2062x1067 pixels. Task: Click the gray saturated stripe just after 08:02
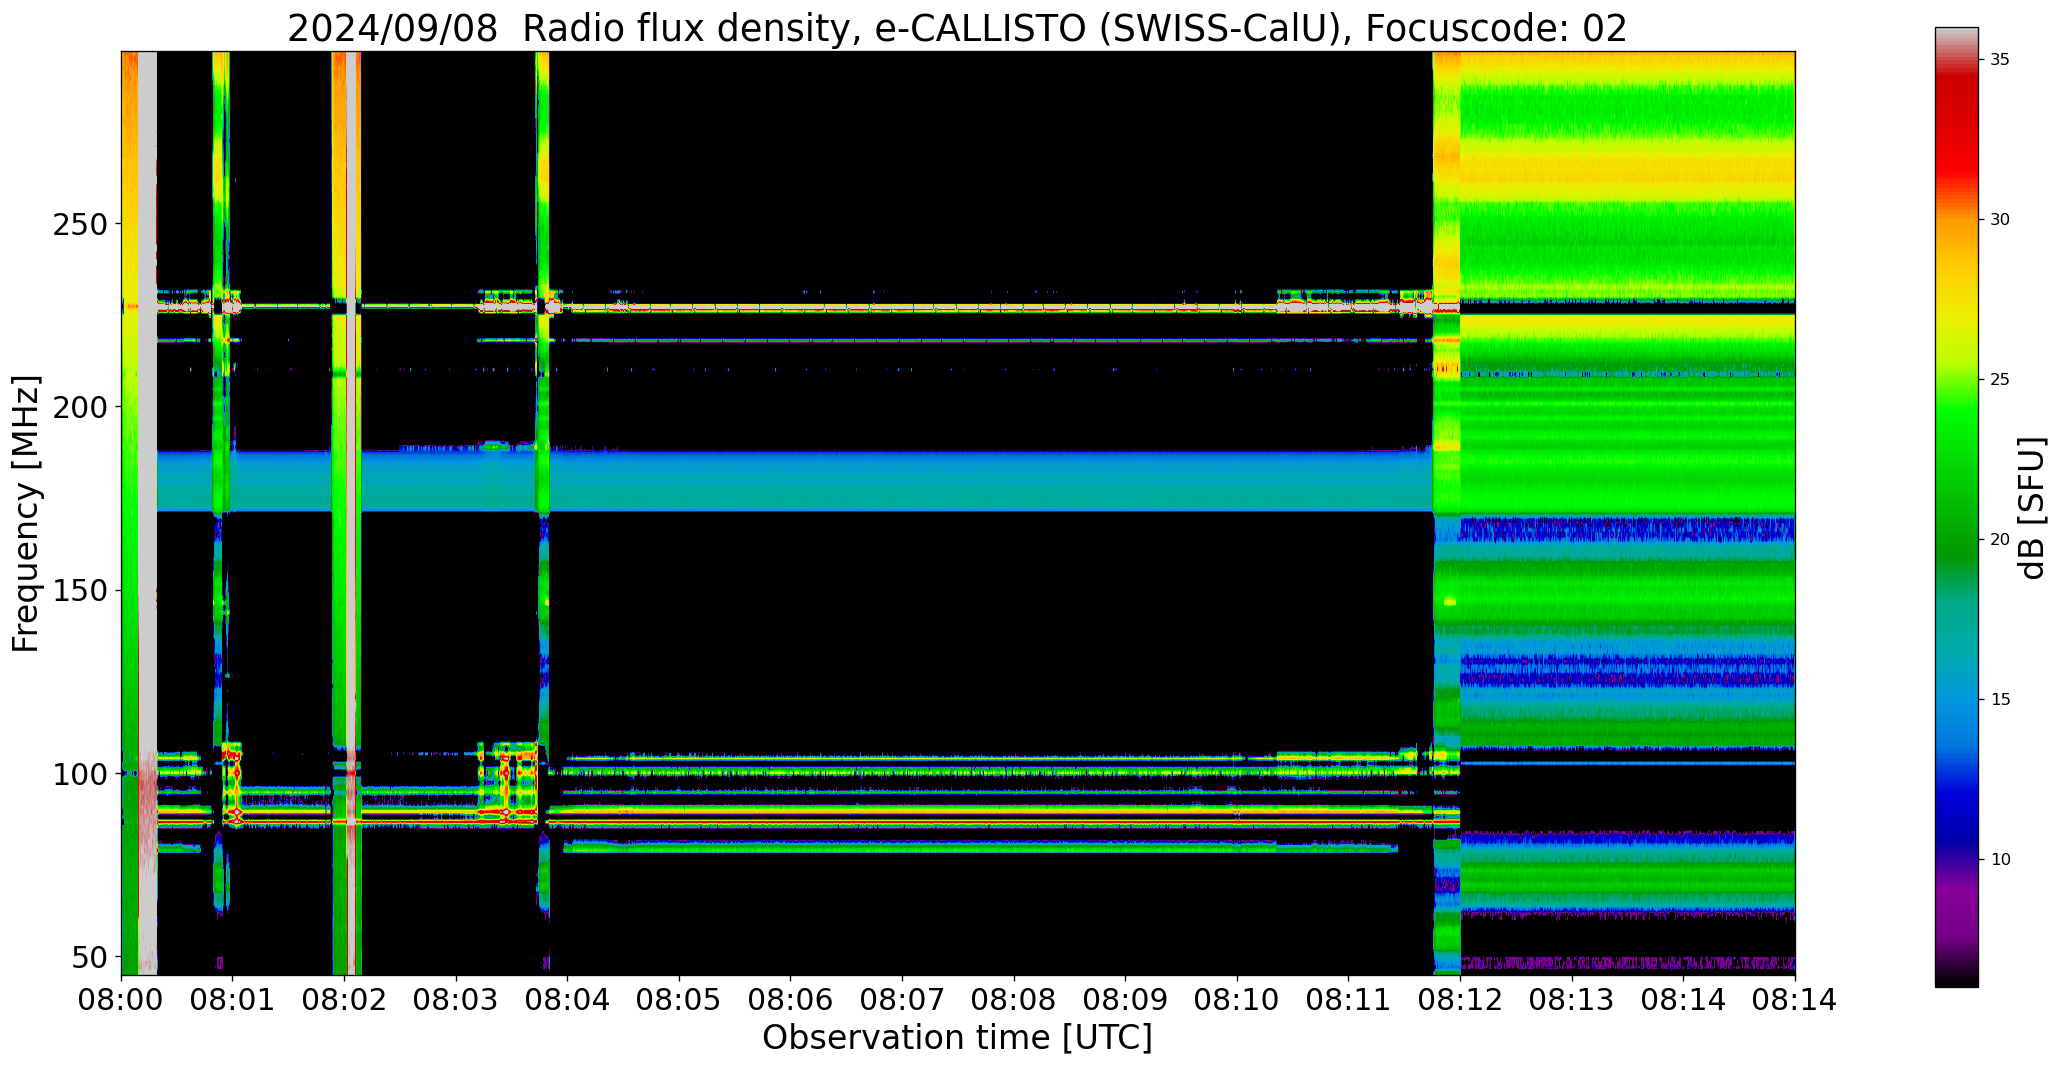(x=352, y=513)
